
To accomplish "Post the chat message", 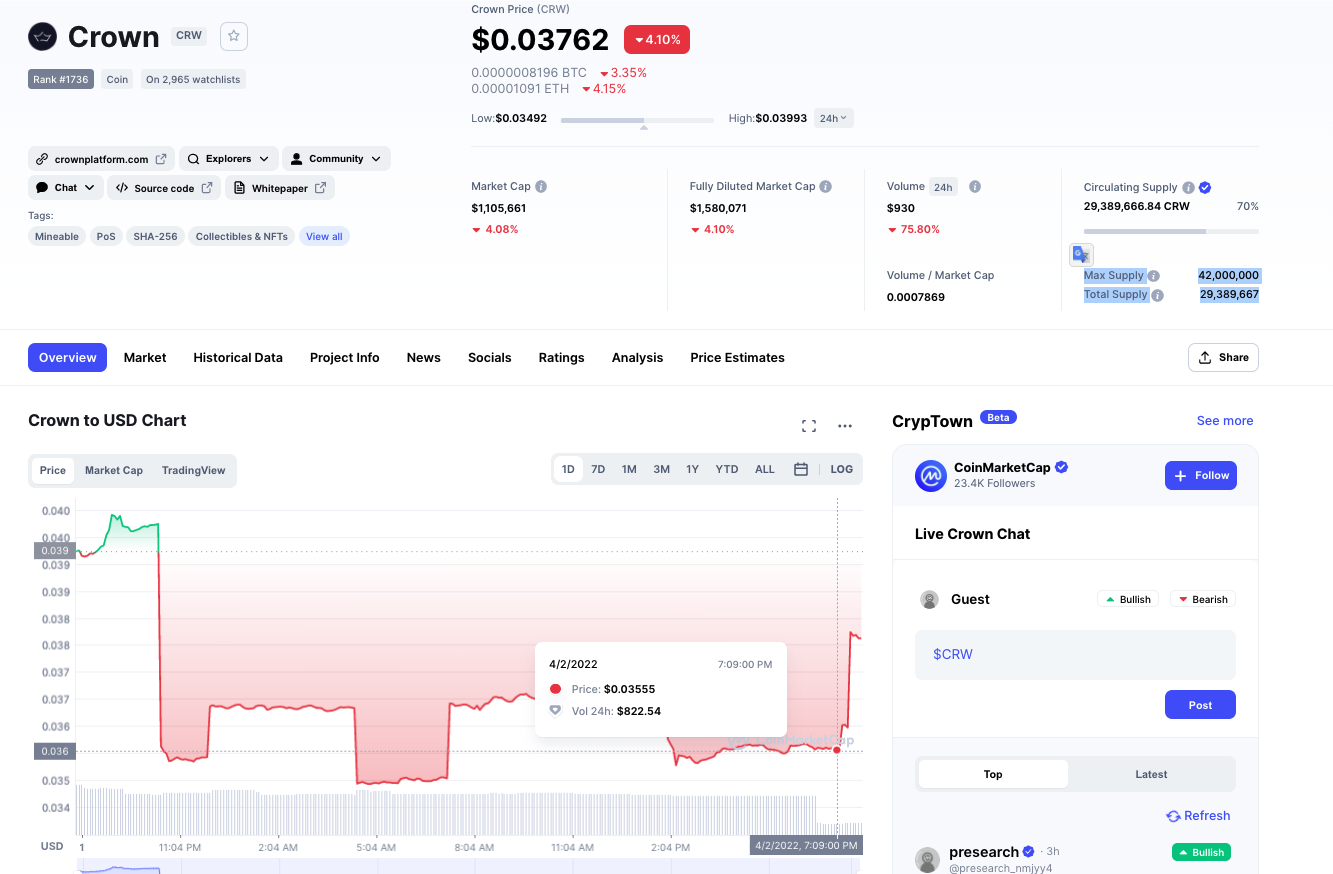I will click(x=1200, y=705).
